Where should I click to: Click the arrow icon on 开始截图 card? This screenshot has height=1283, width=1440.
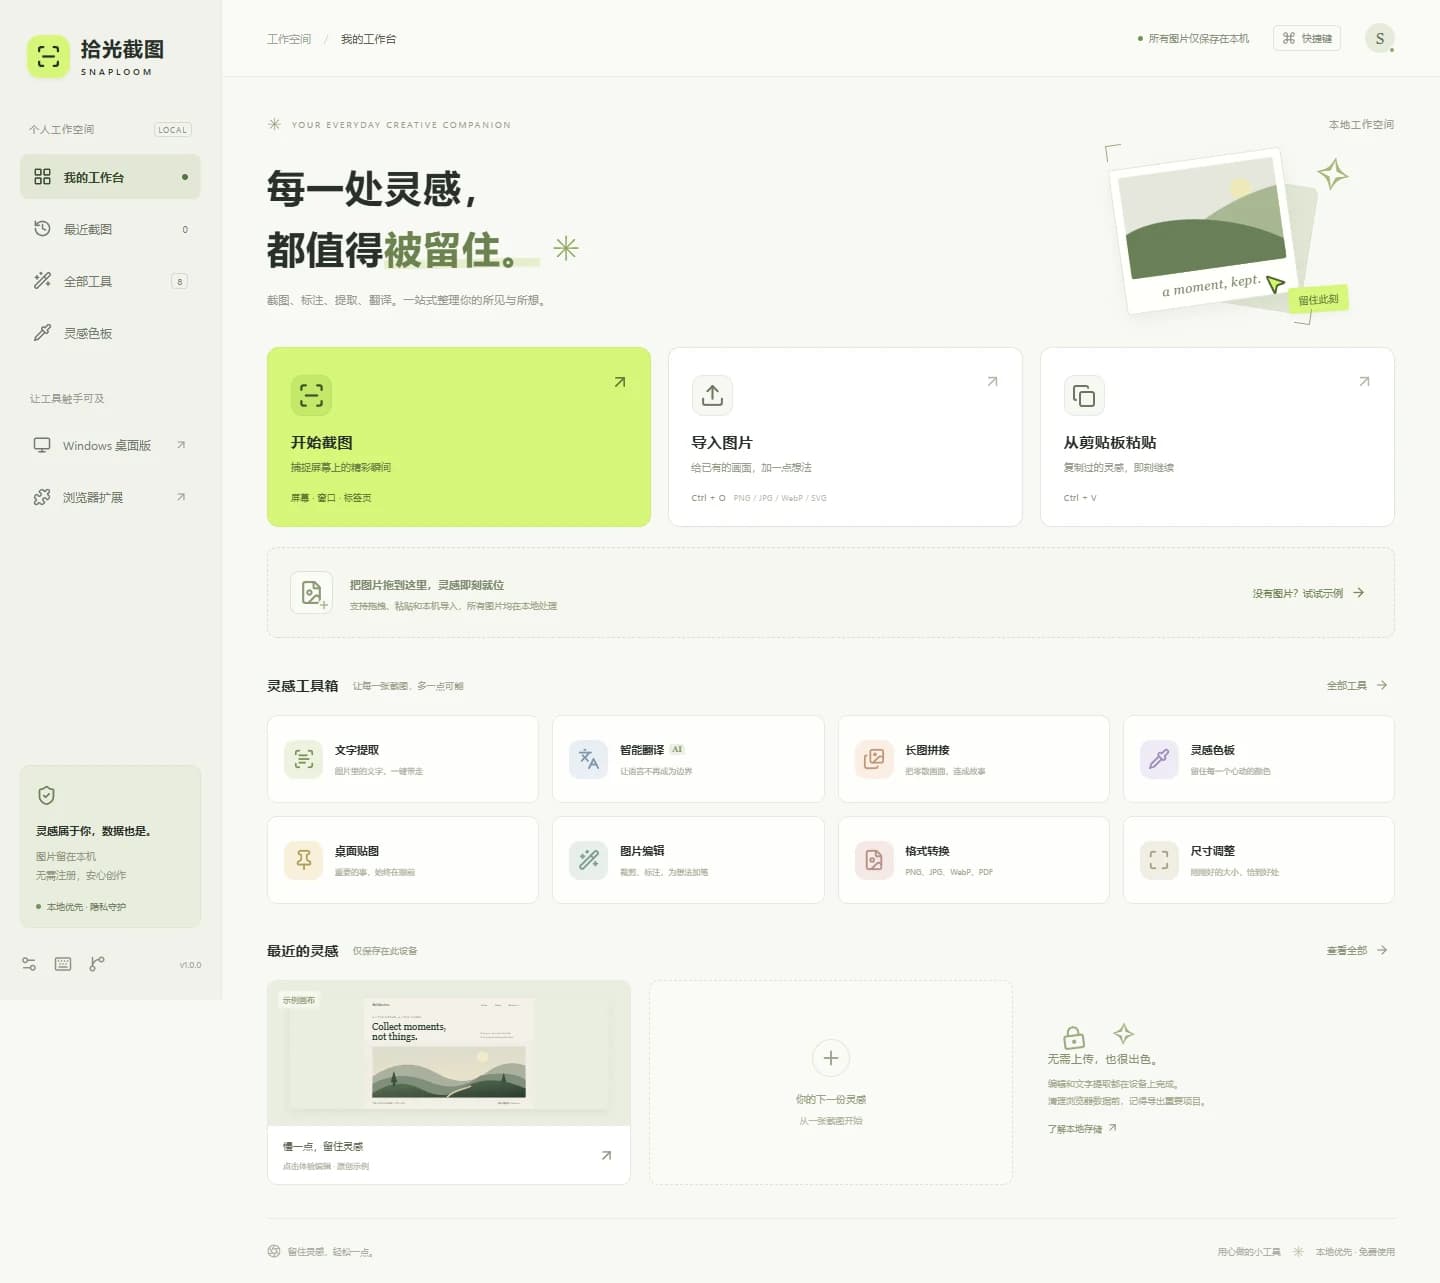click(620, 382)
